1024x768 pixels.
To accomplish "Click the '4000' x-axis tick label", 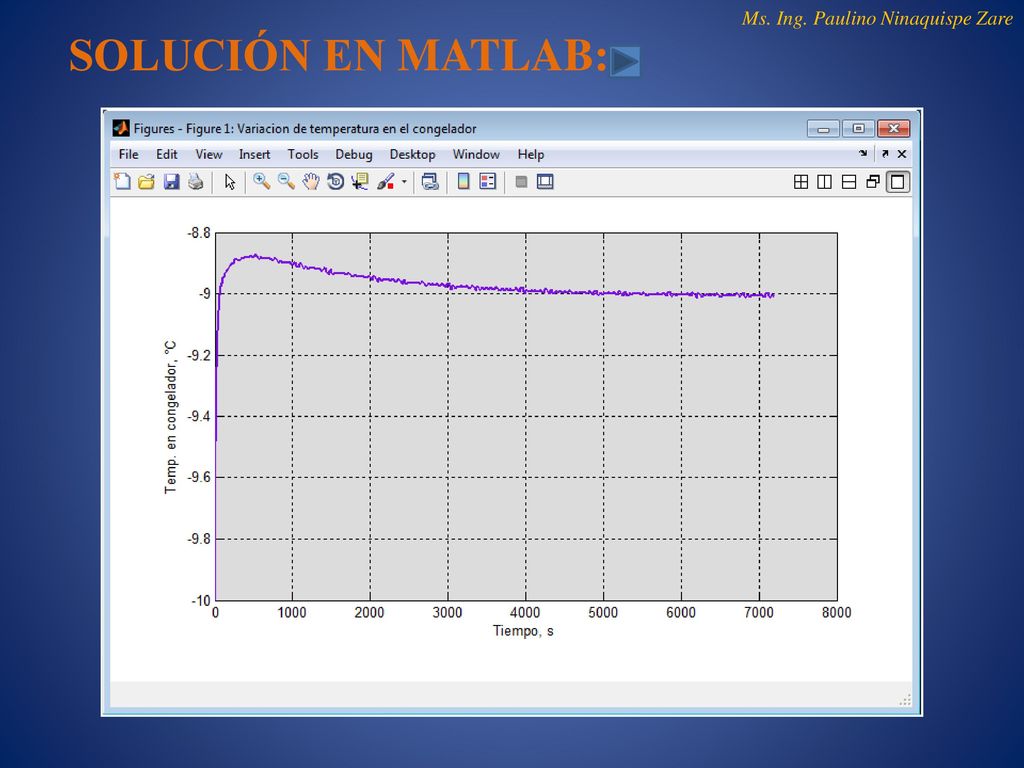I will (525, 613).
